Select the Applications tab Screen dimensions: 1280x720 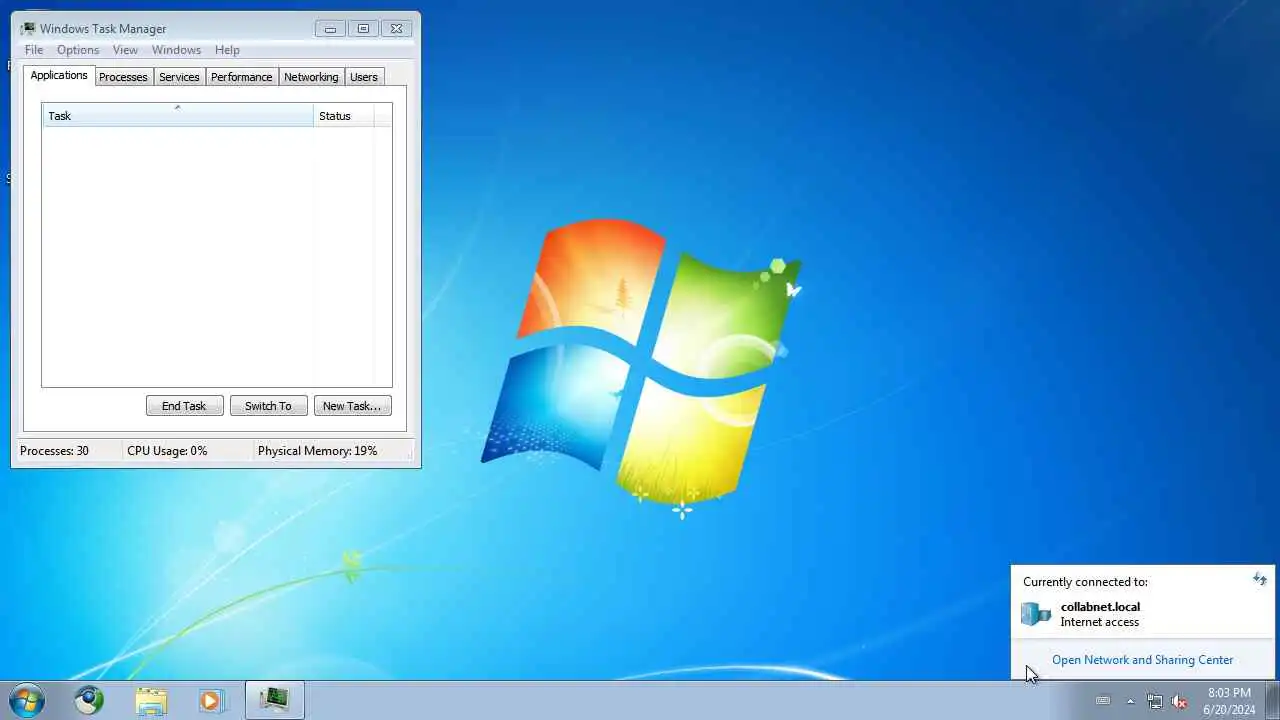click(x=59, y=75)
